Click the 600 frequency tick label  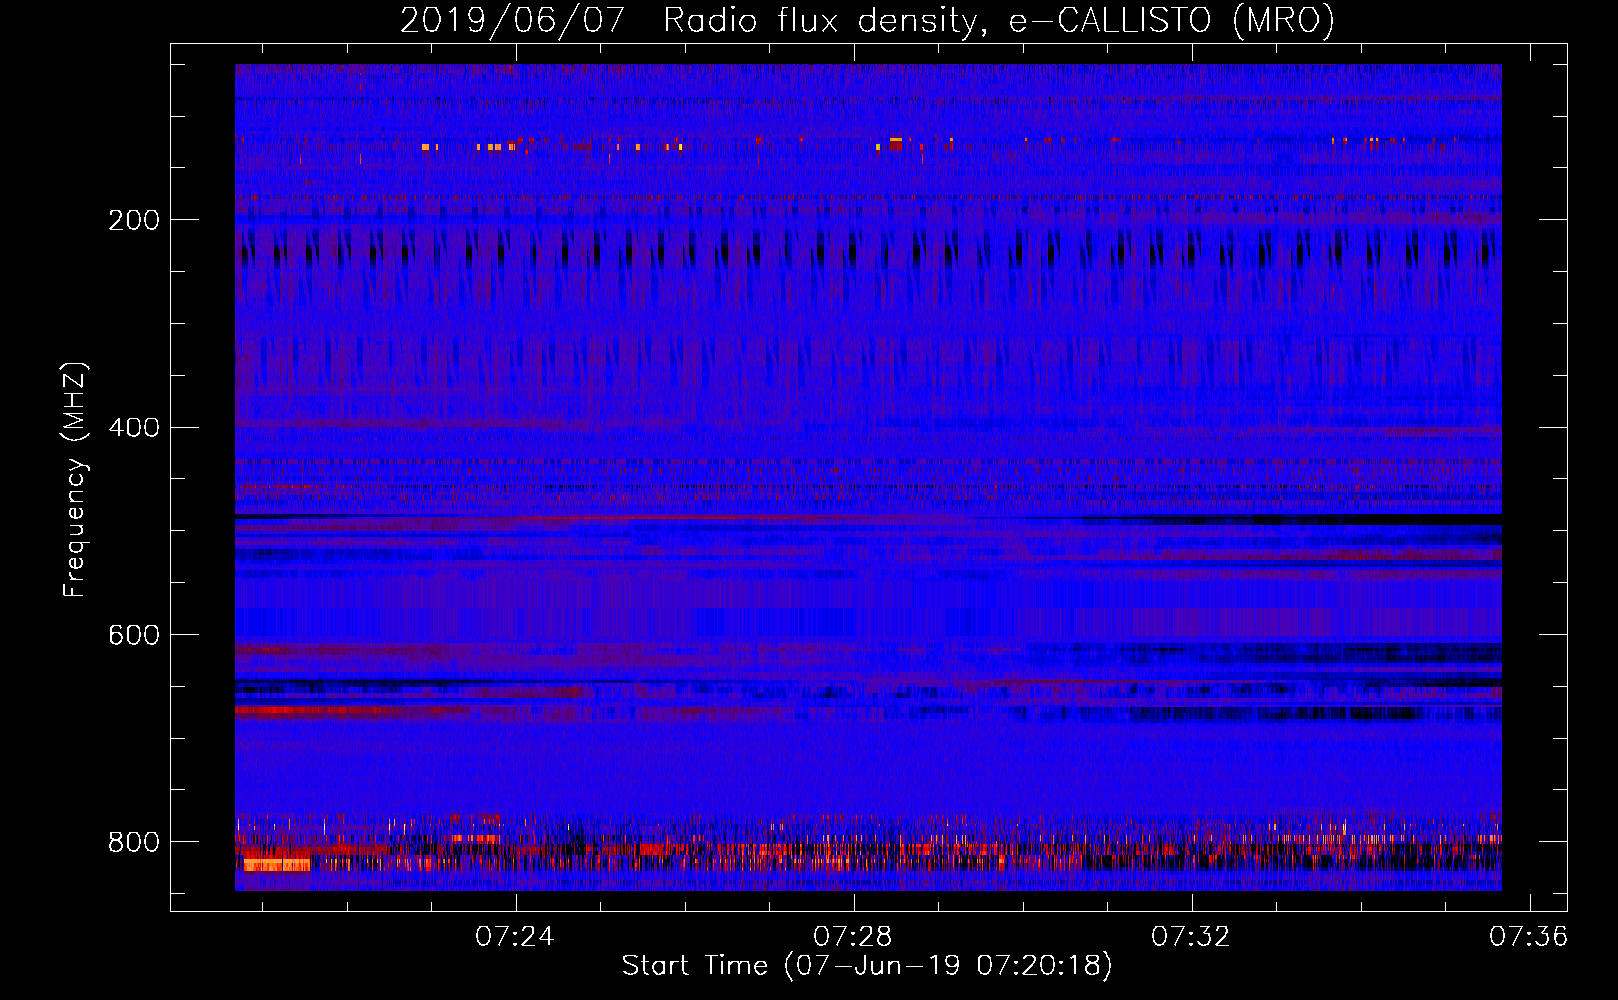tap(134, 636)
